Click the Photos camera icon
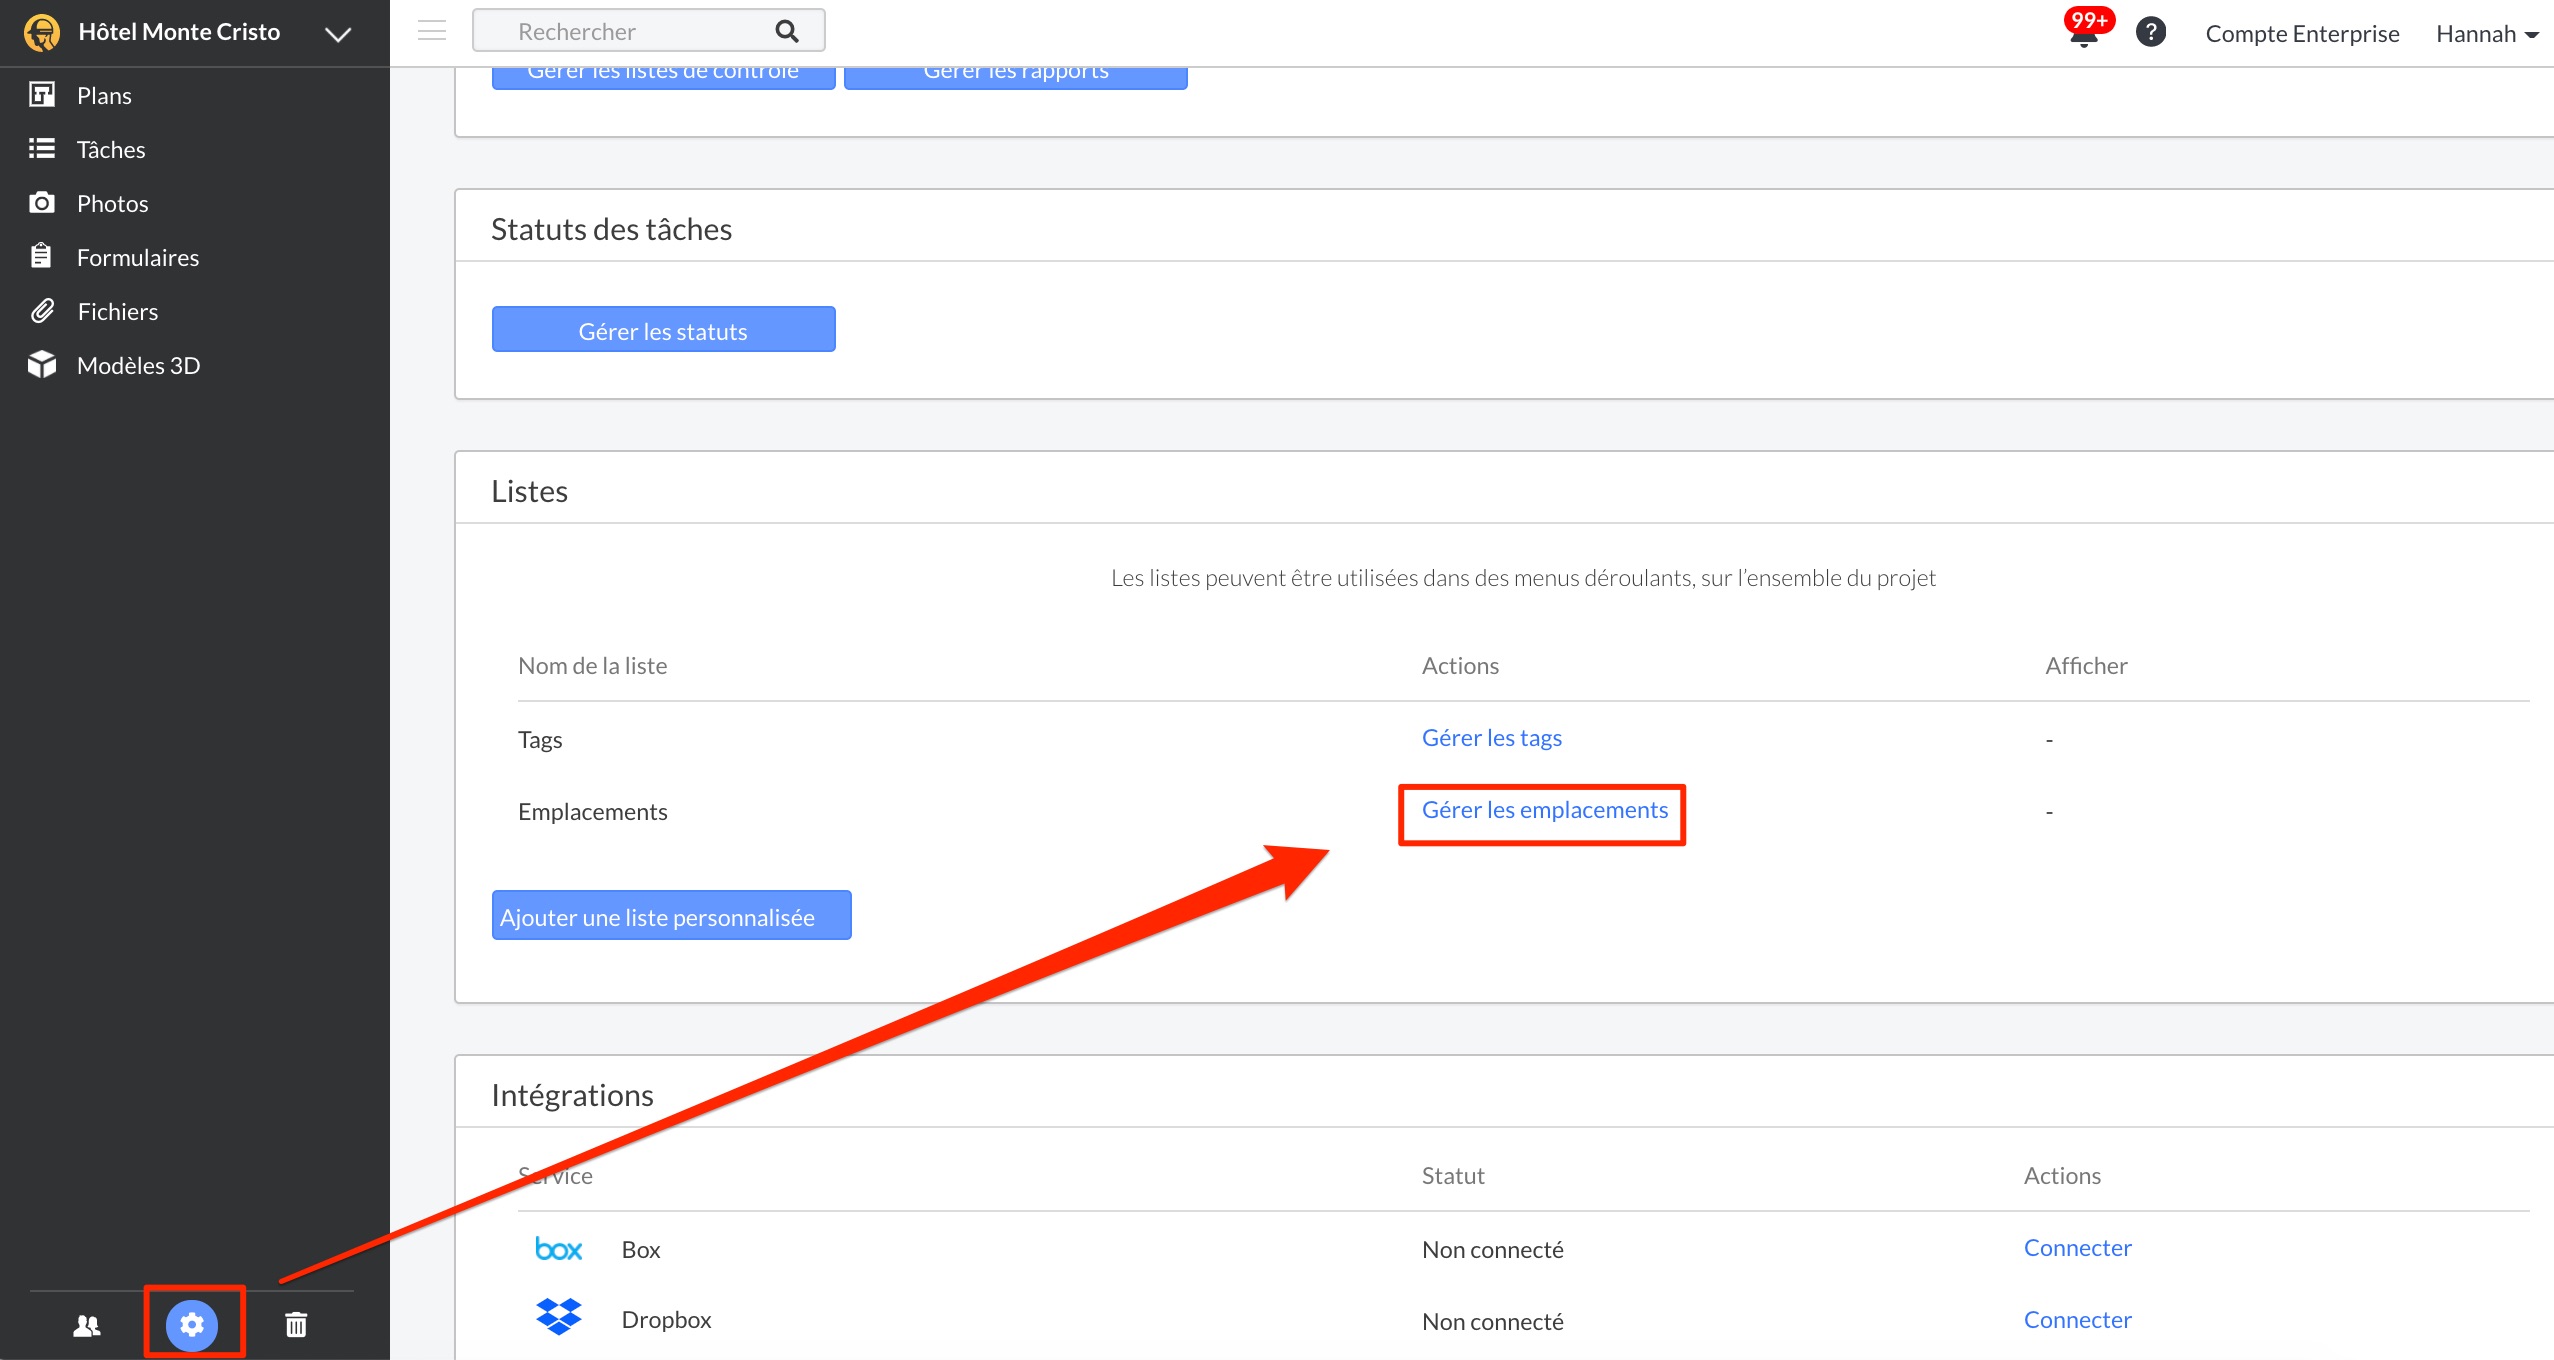Viewport: 2554px width, 1360px height. [x=41, y=202]
